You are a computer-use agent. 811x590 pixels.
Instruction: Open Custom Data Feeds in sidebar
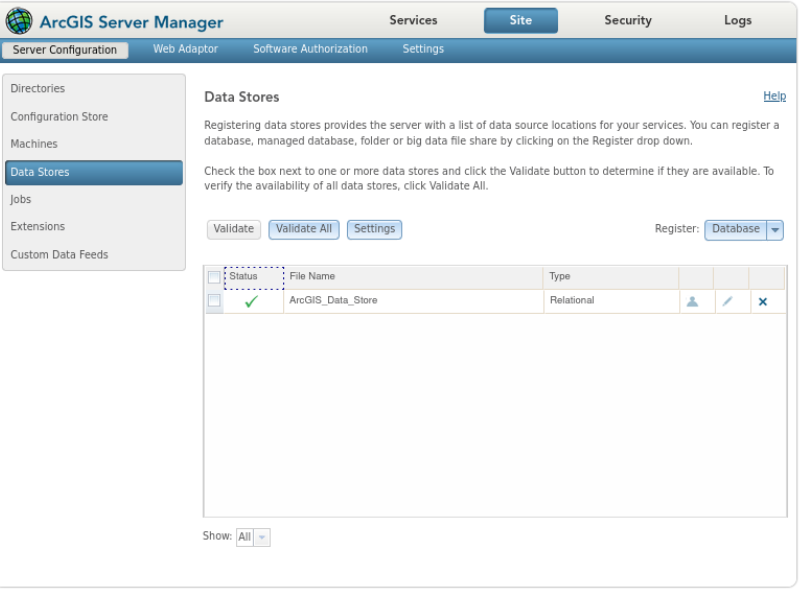point(59,255)
